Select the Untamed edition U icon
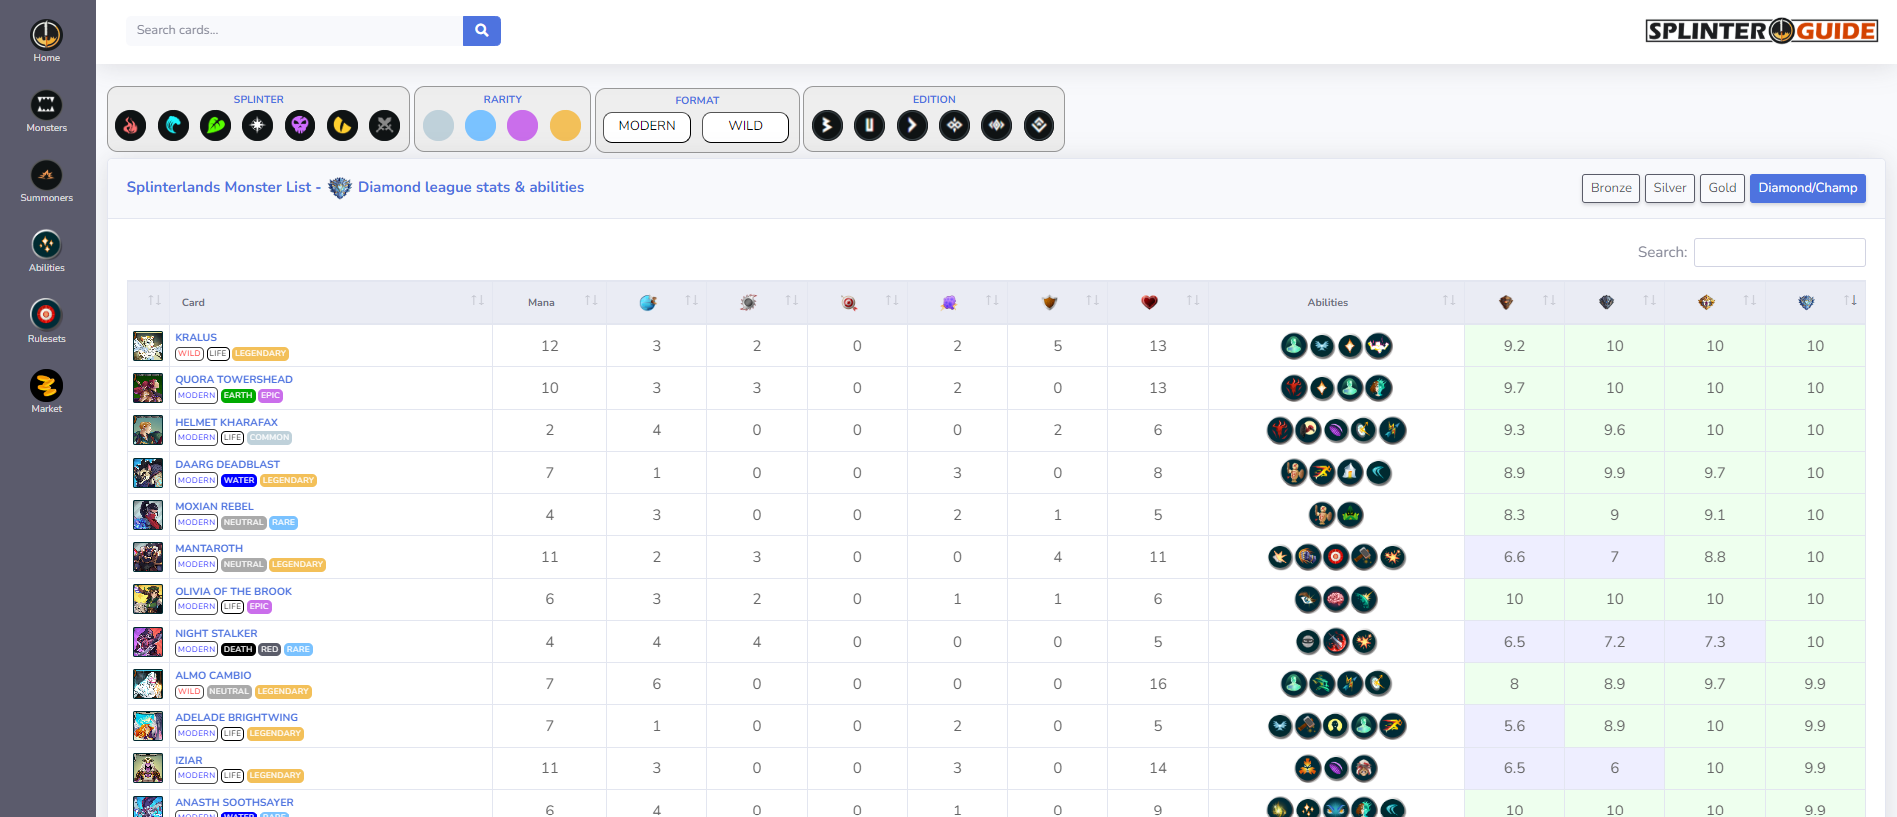Screen dimensions: 1897x817 click(x=870, y=125)
